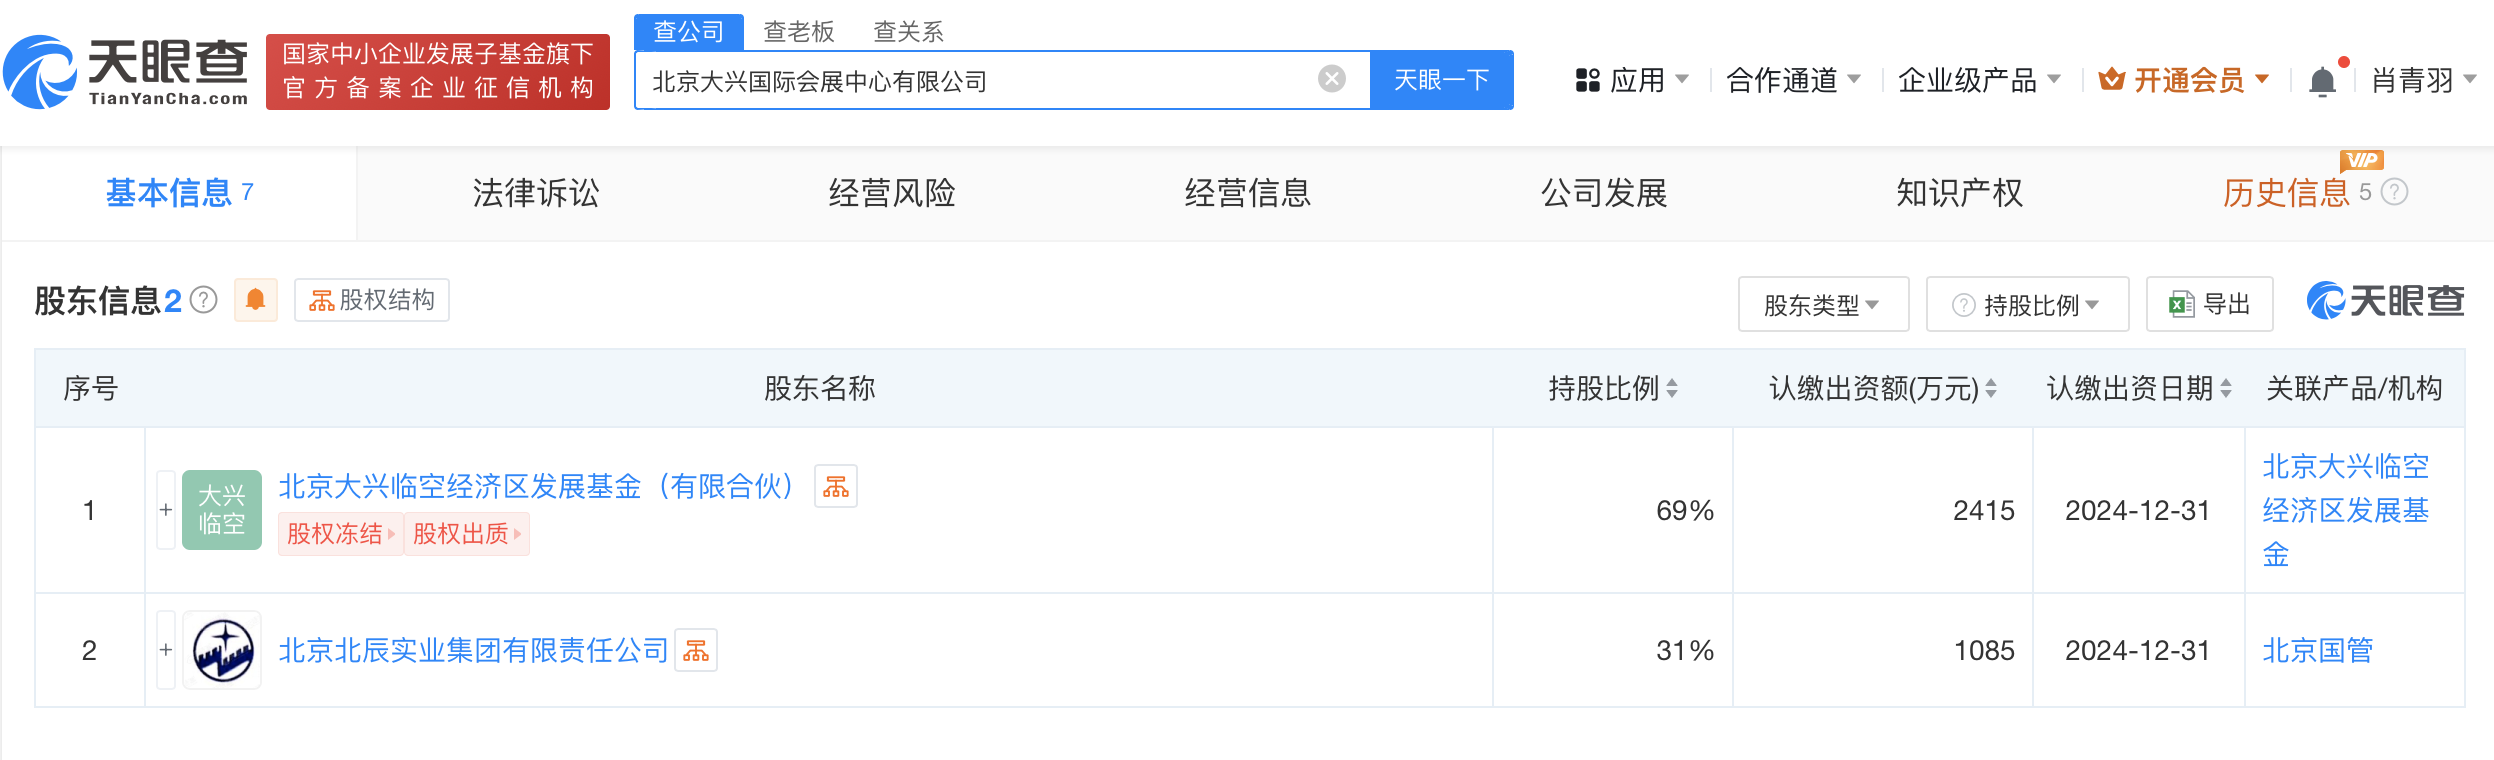Viewport: 2494px width, 760px height.
Task: Clear the search box text
Action: (x=1331, y=79)
